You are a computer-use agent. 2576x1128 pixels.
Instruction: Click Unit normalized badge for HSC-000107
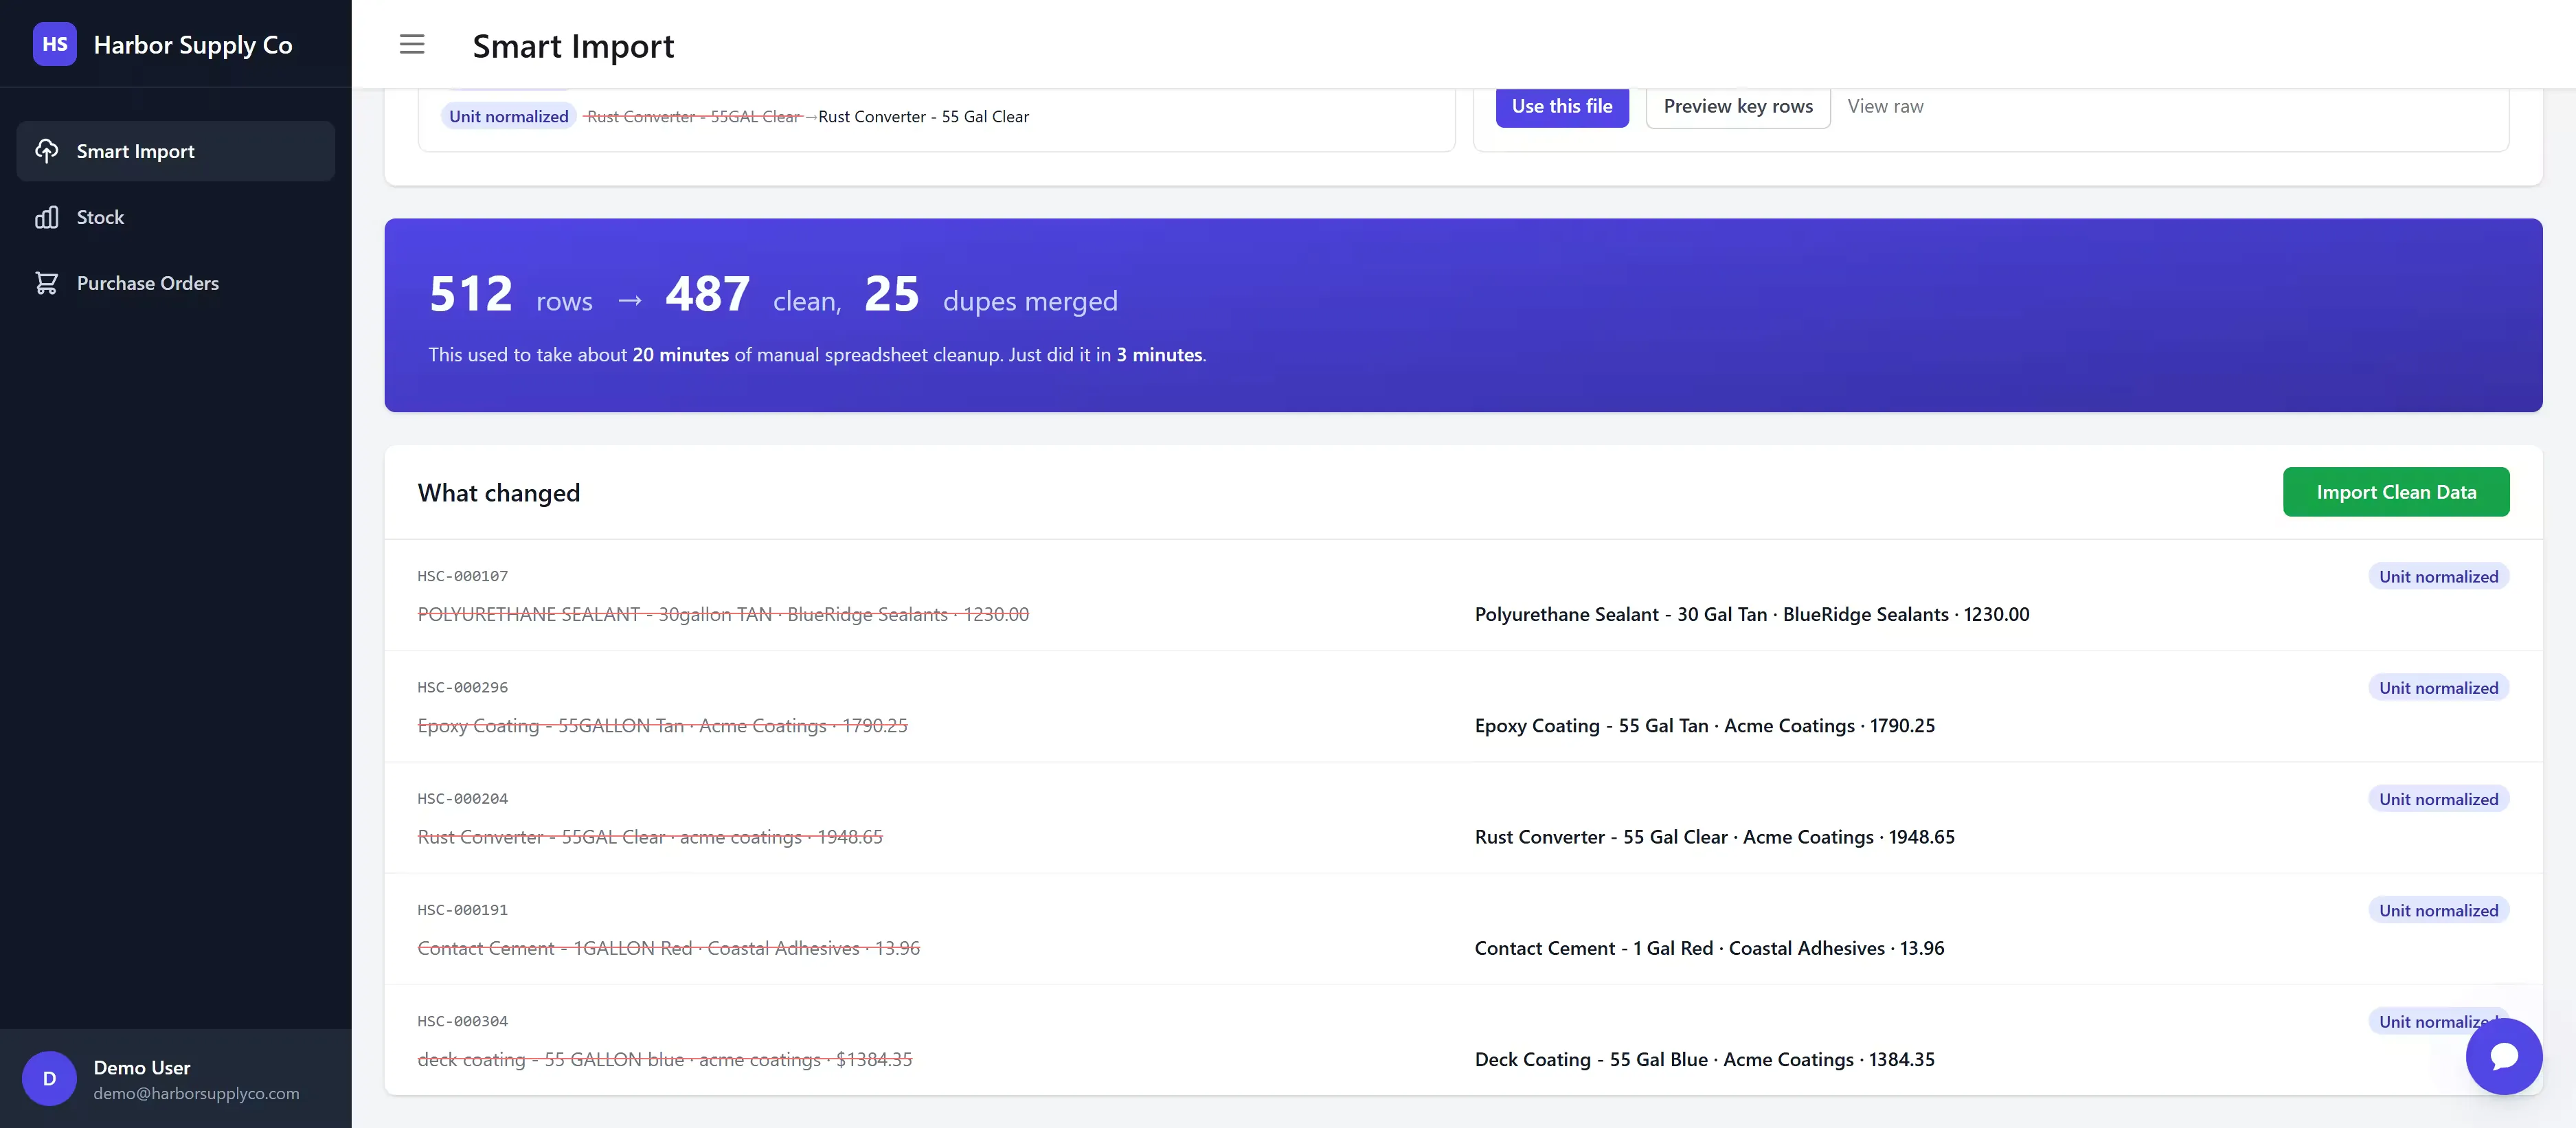2438,576
